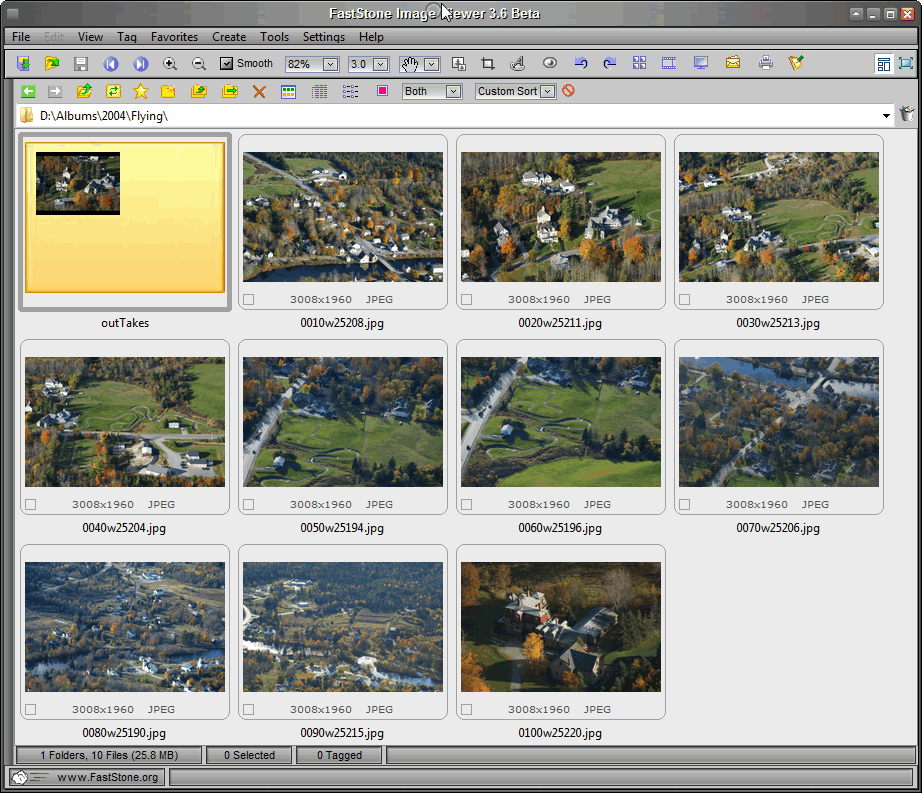This screenshot has height=793, width=922.
Task: Click the open file folder icon
Action: pos(52,63)
